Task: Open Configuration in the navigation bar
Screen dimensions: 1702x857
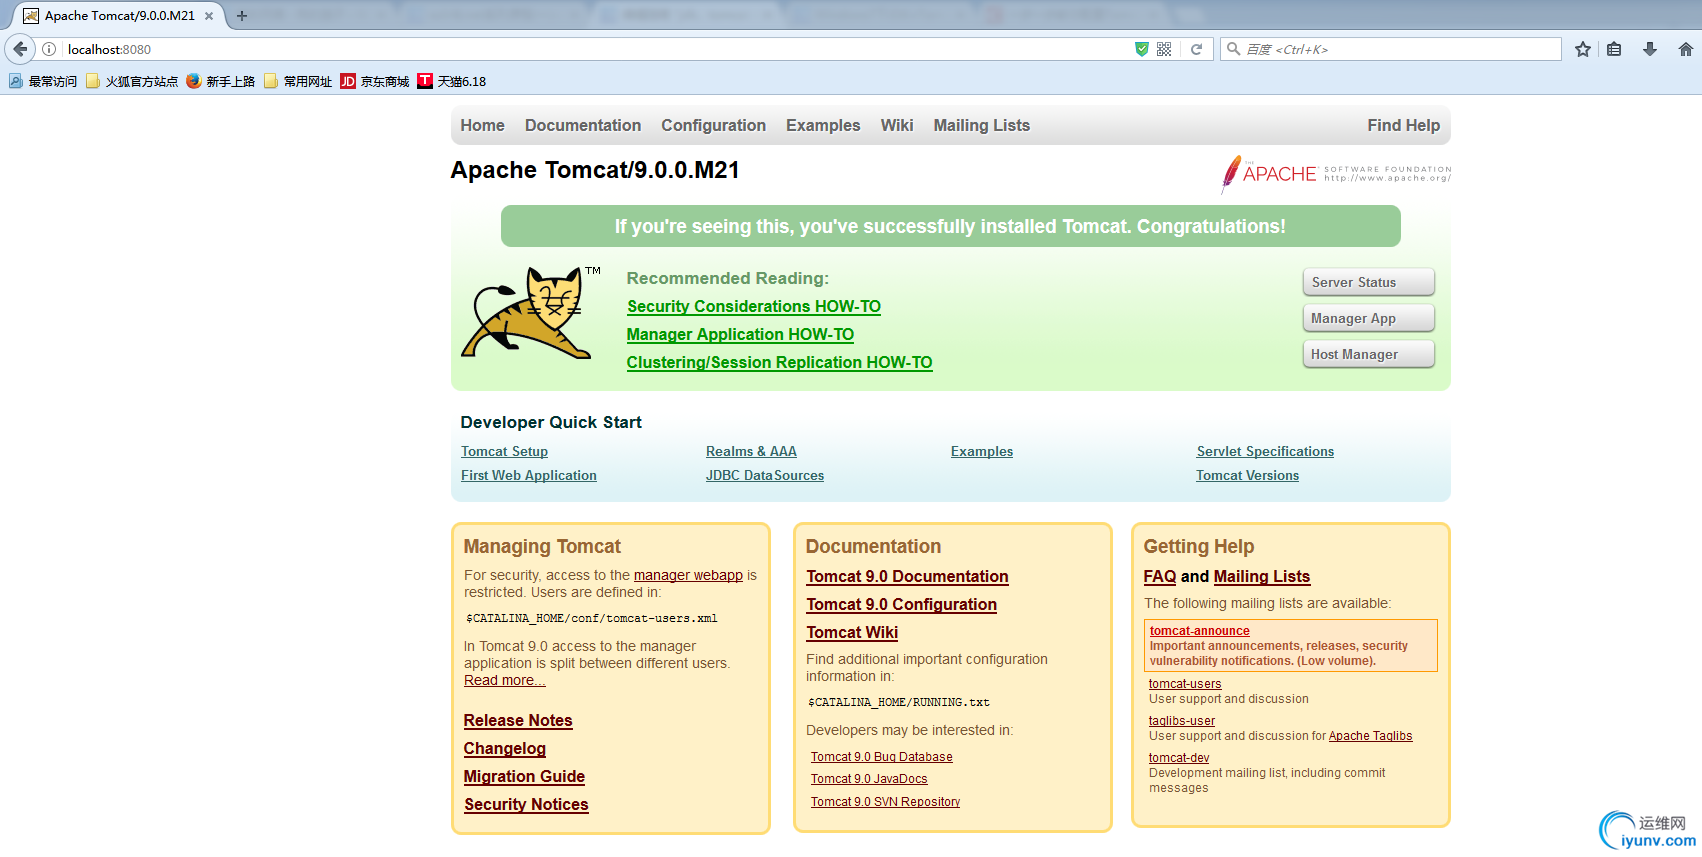Action: [713, 125]
